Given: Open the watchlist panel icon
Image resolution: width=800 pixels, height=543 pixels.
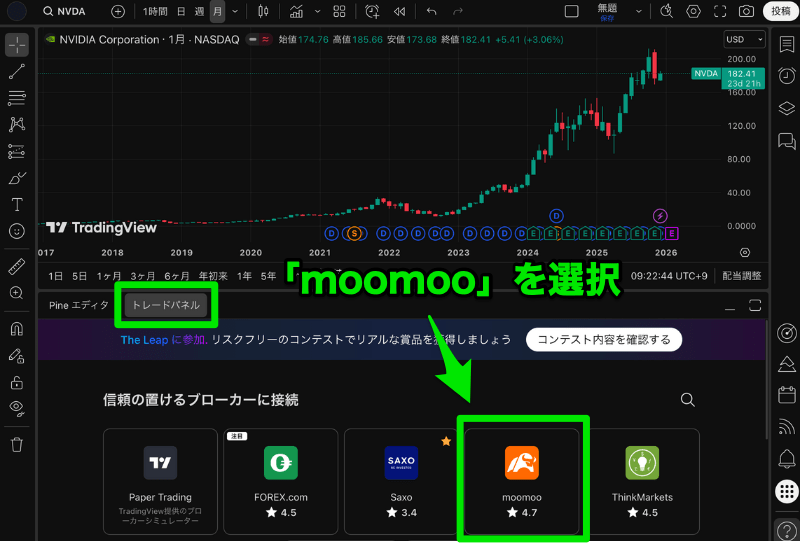Looking at the screenshot, I should (x=787, y=45).
